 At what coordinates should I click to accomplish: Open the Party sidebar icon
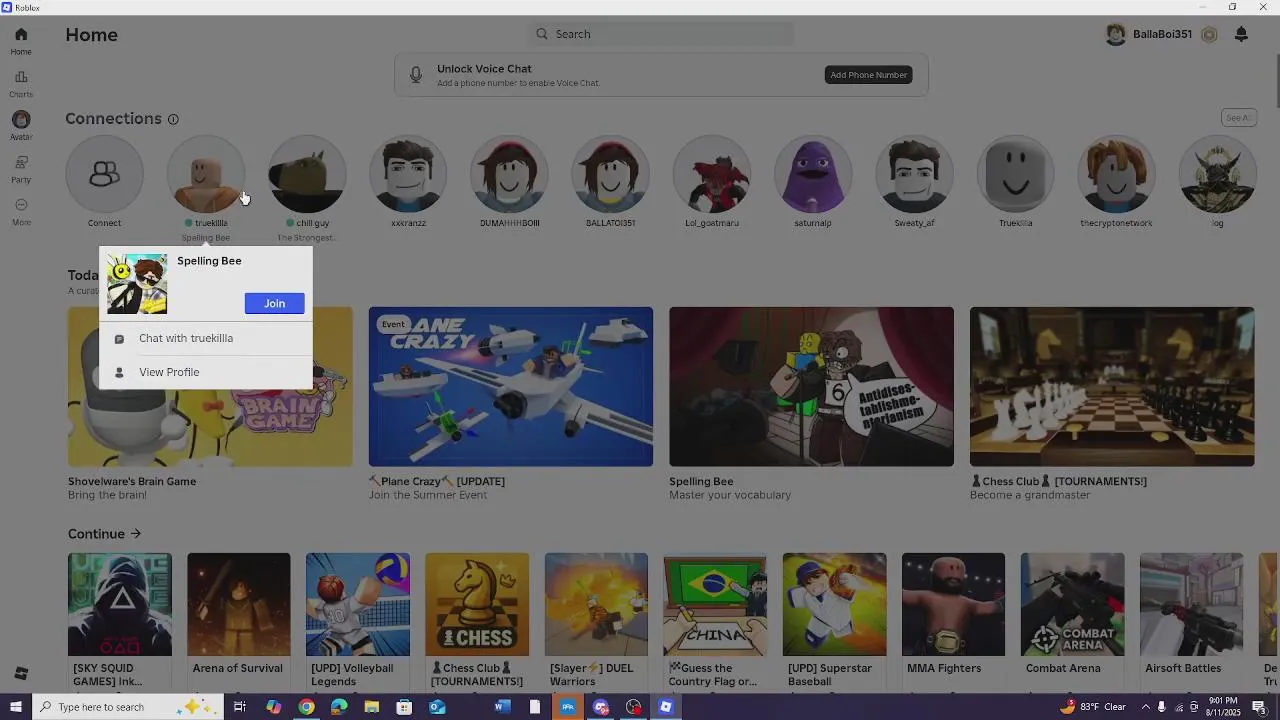point(21,162)
